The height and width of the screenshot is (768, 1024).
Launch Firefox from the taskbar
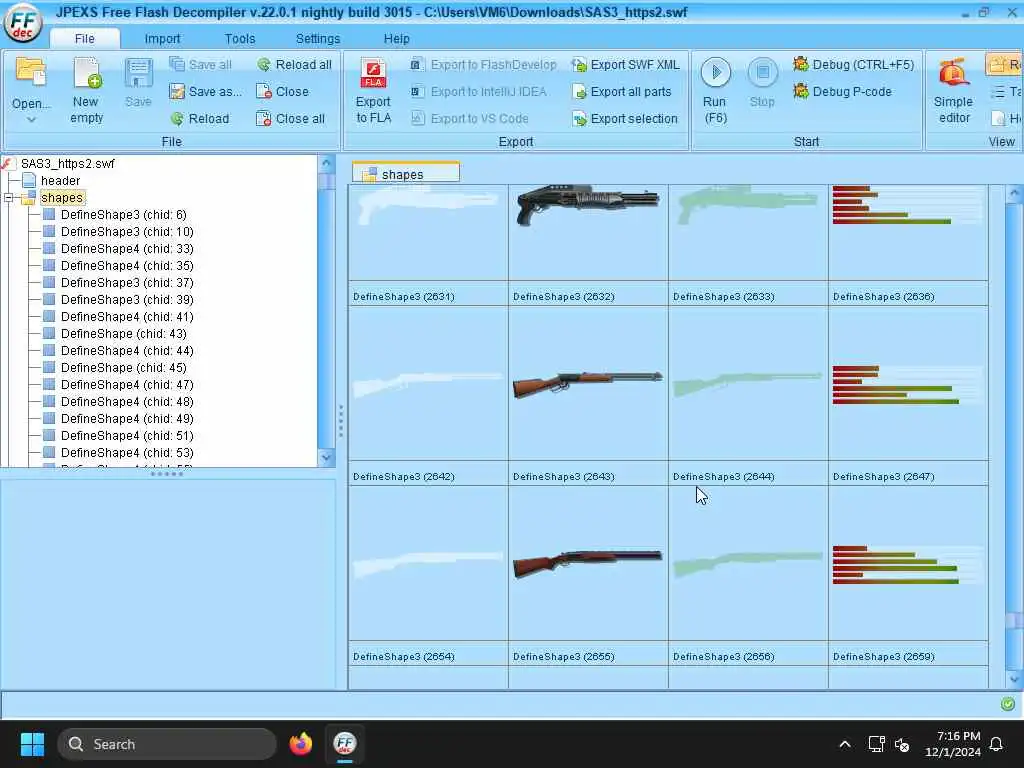coord(300,744)
